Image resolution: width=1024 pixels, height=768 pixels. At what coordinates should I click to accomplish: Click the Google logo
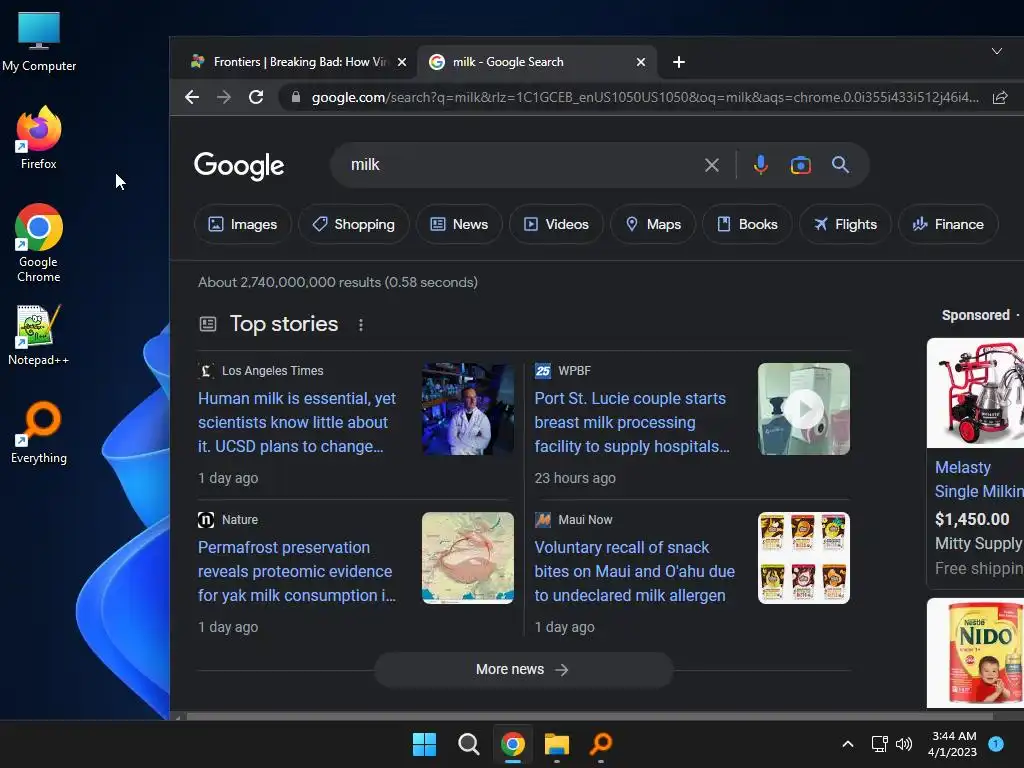click(x=239, y=166)
